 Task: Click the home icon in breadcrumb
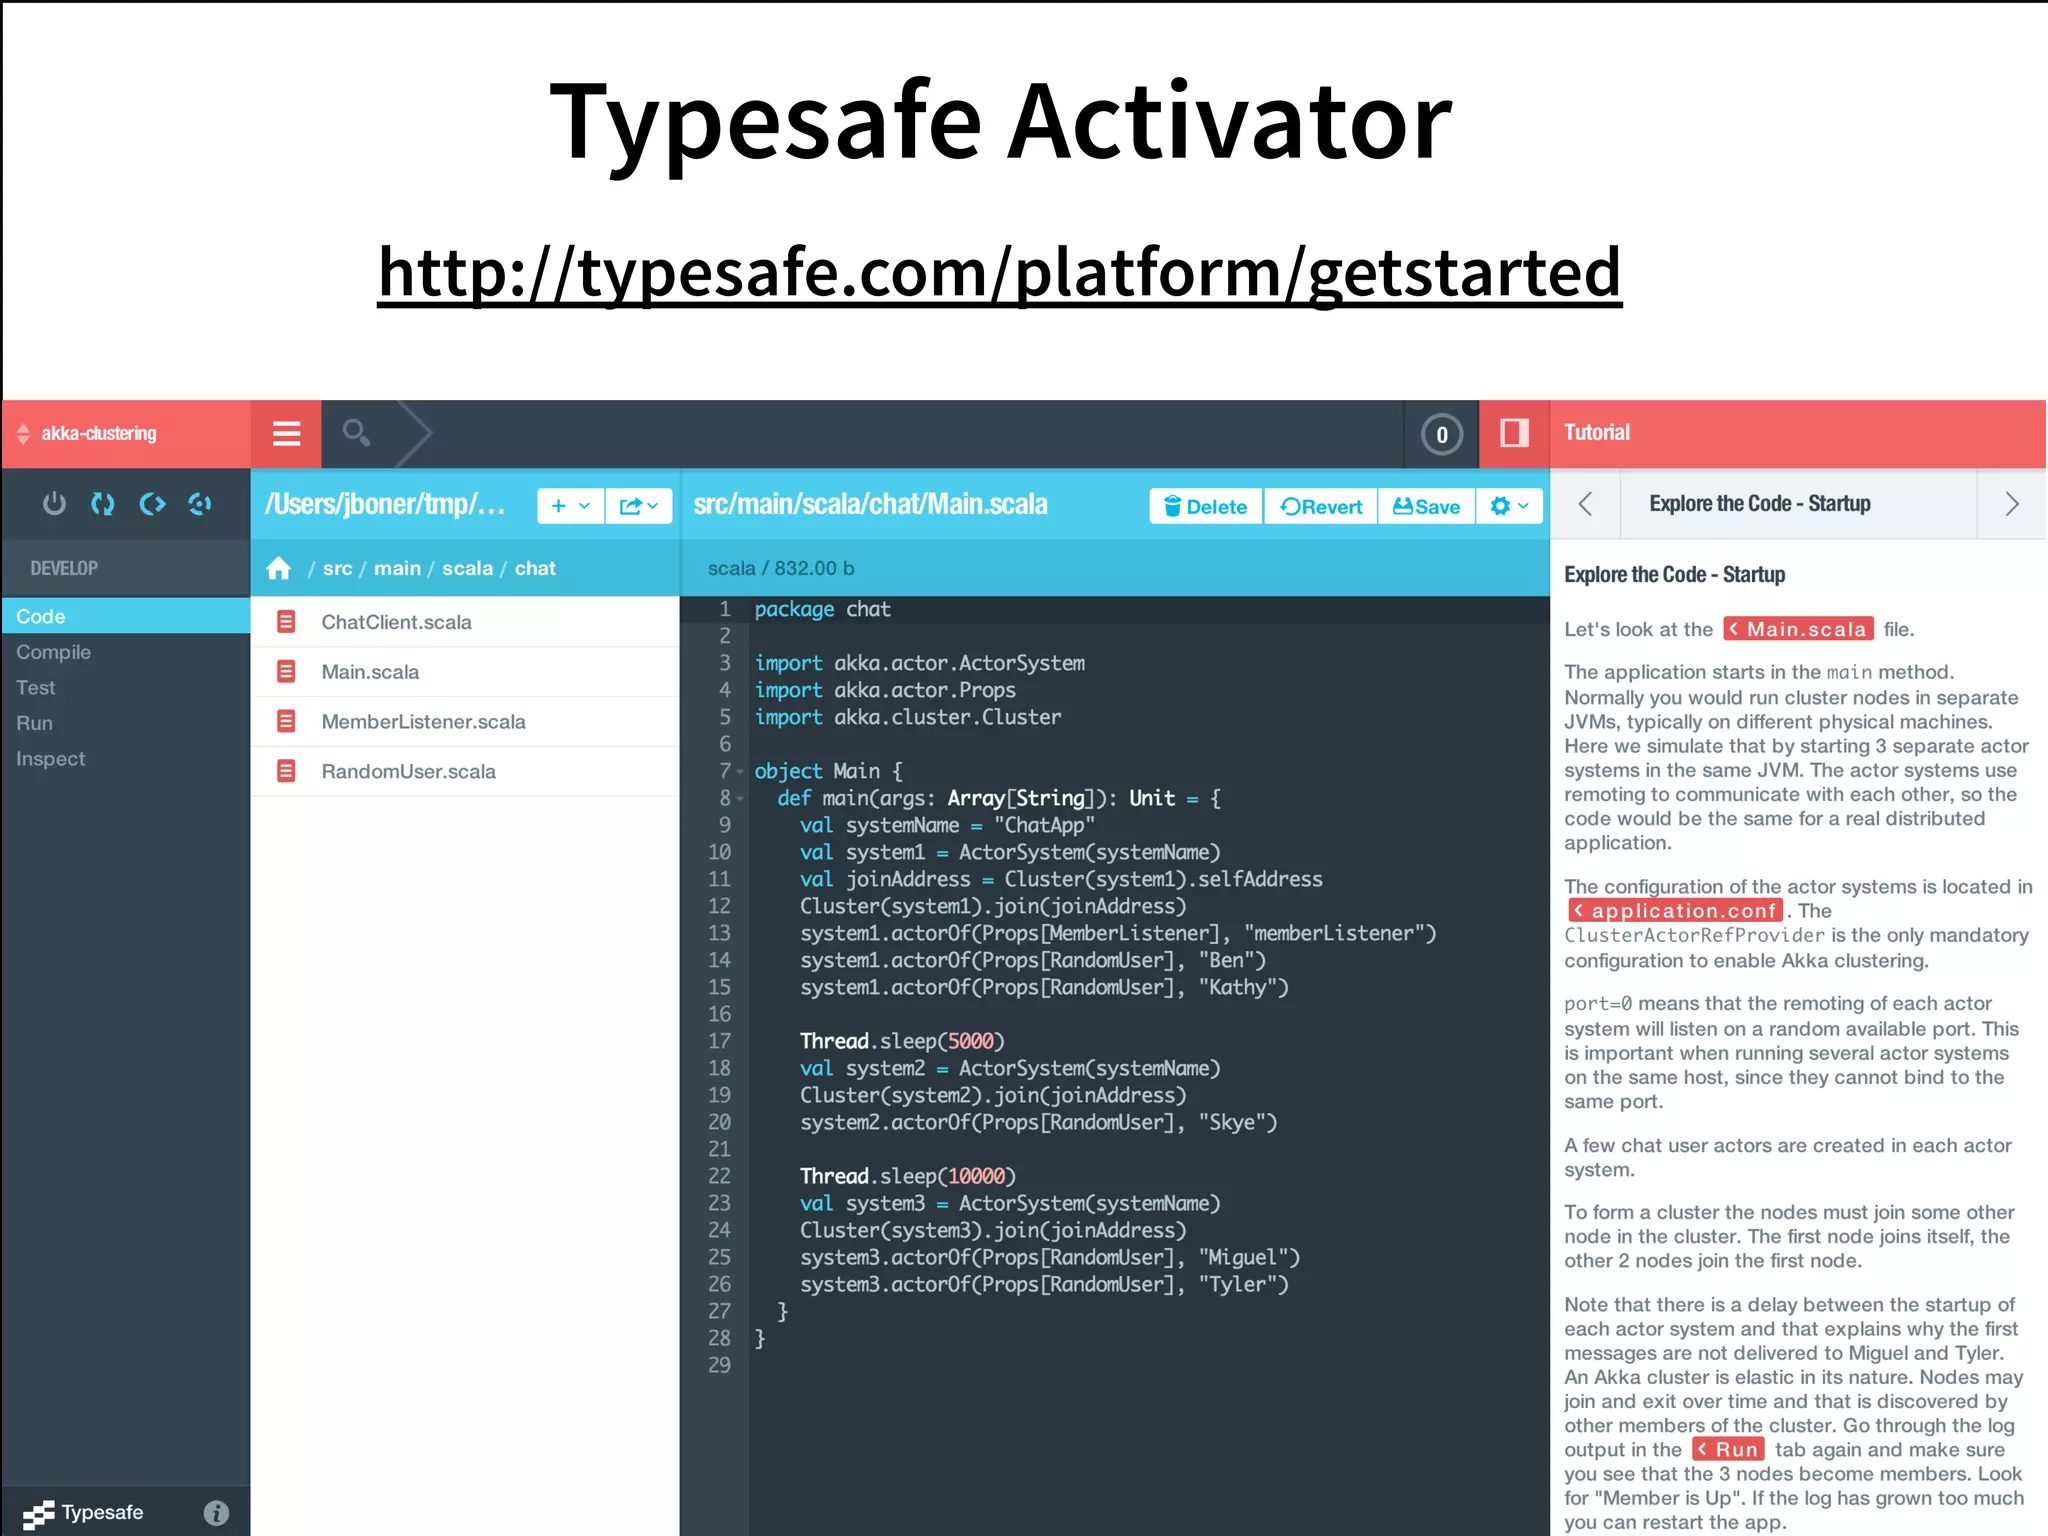coord(279,569)
